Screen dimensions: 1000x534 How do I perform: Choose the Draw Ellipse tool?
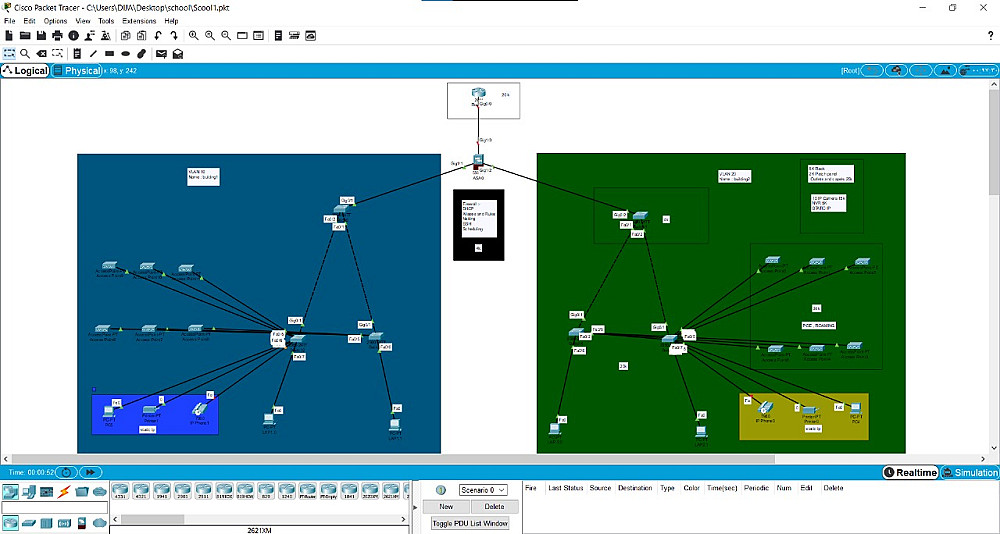pos(126,54)
